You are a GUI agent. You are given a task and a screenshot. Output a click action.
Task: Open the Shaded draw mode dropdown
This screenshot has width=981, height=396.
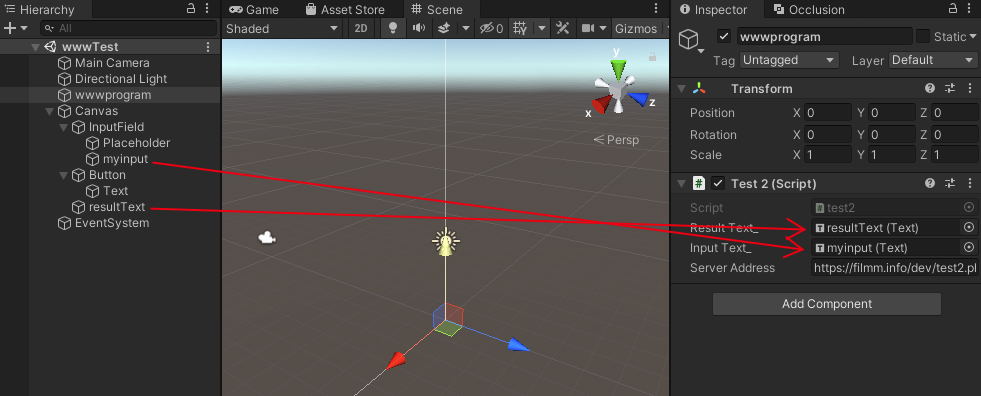(282, 28)
